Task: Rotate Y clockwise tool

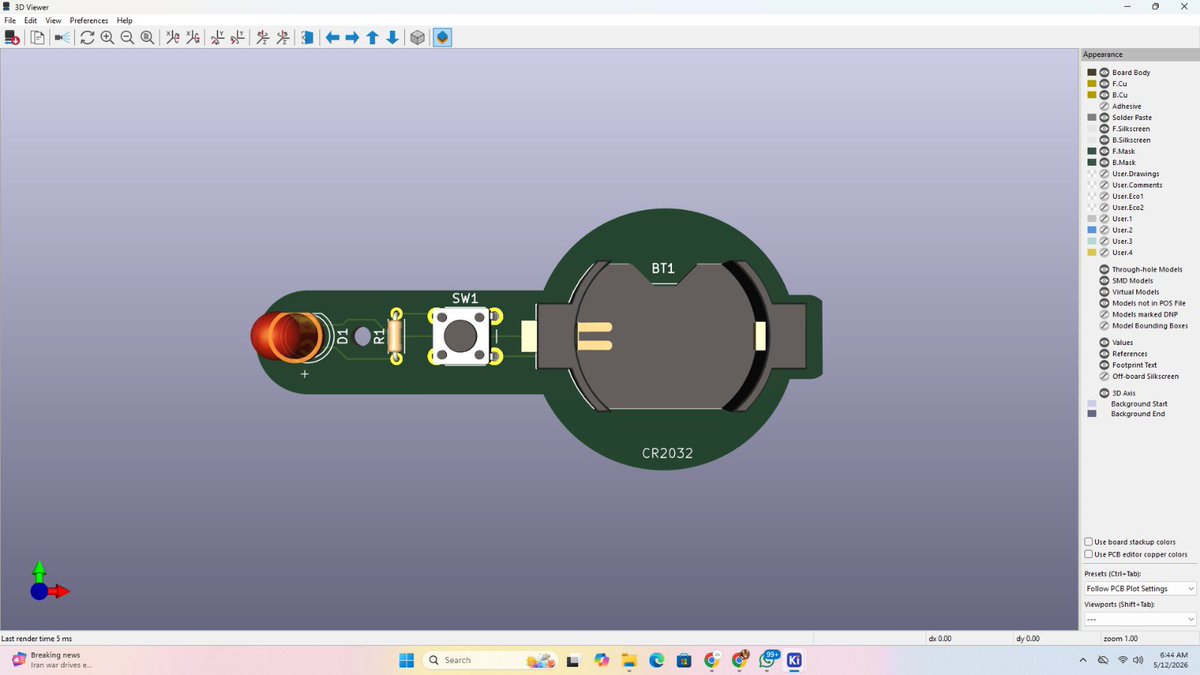Action: [217, 37]
